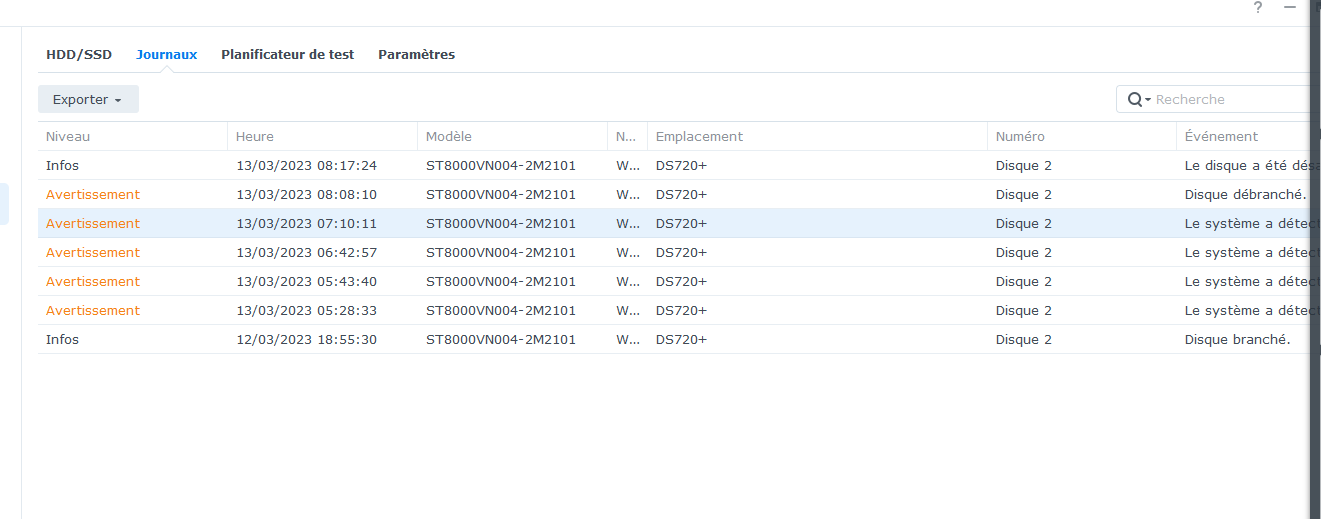The width and height of the screenshot is (1321, 519).
Task: Click the Modèle column header
Action: (449, 137)
